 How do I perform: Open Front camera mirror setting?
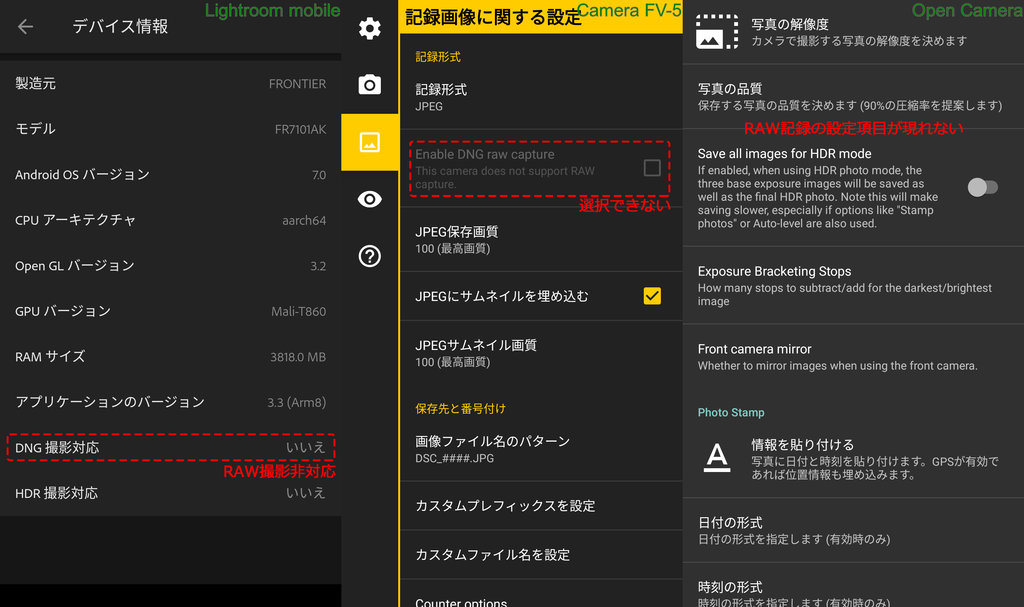click(x=853, y=357)
